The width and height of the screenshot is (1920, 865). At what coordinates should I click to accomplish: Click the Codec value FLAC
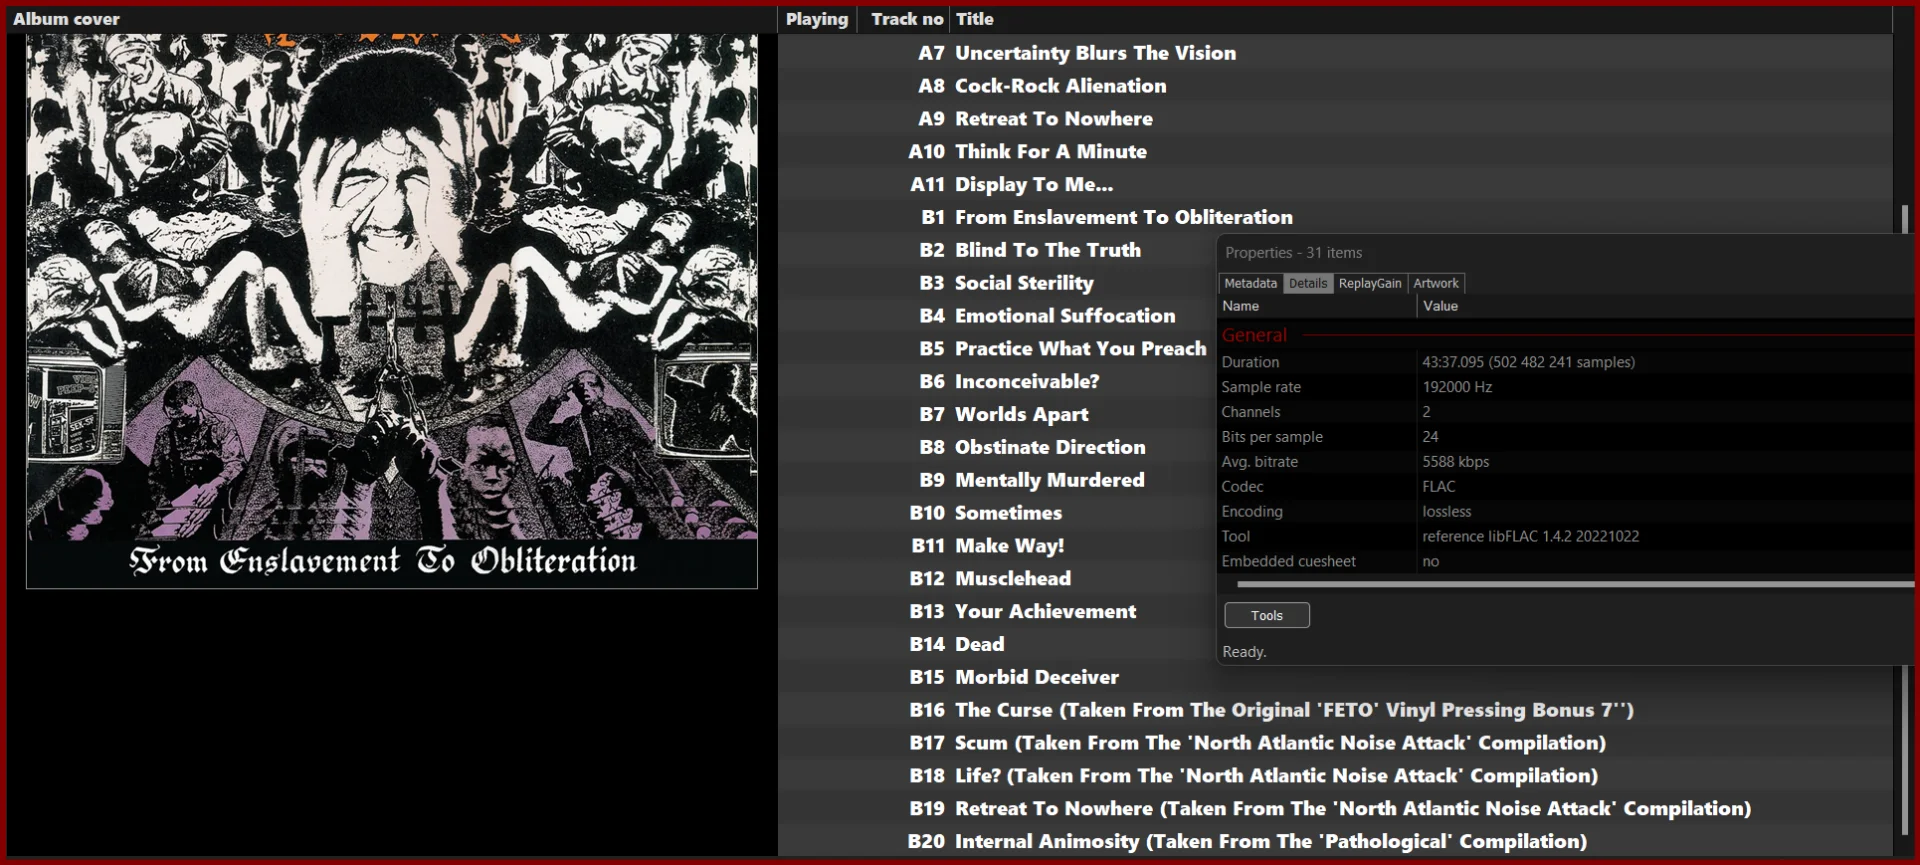(x=1439, y=487)
